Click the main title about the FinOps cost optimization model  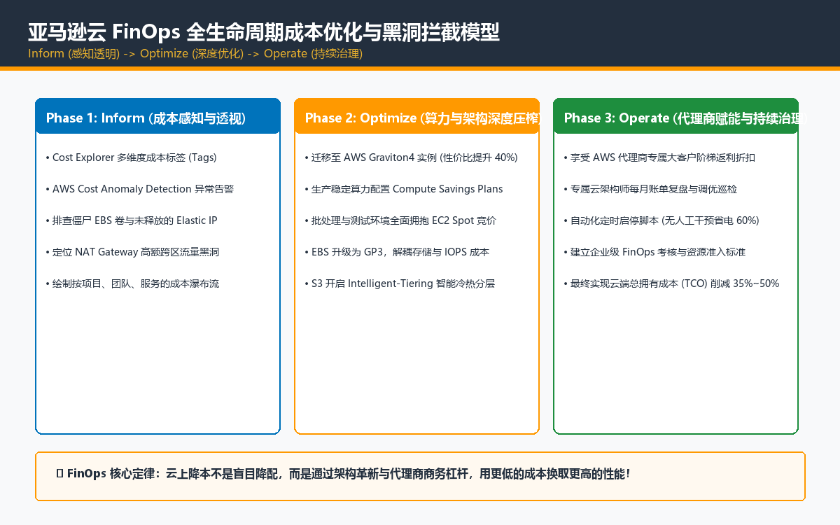(x=264, y=32)
